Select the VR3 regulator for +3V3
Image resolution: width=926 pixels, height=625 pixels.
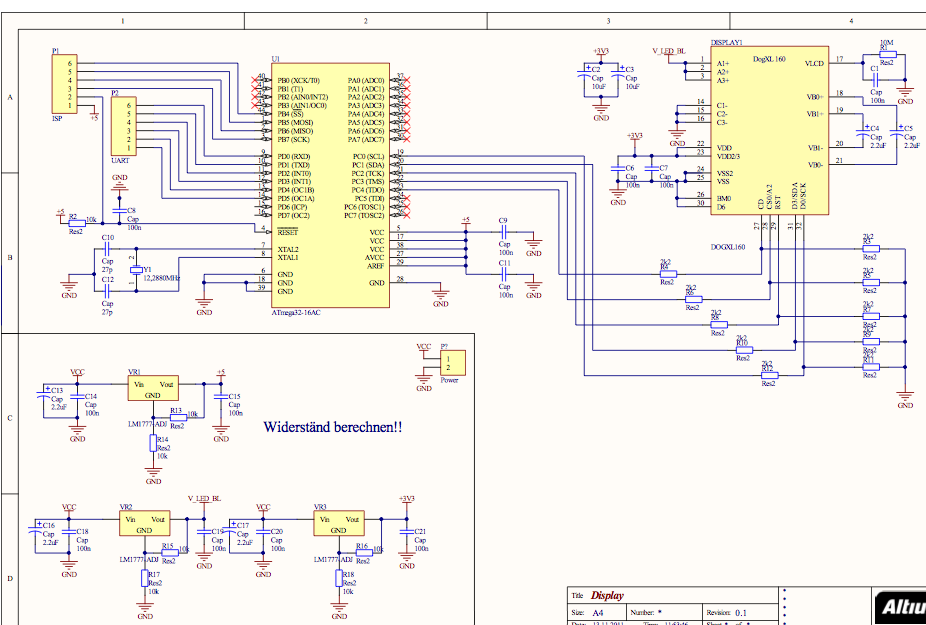(x=339, y=523)
